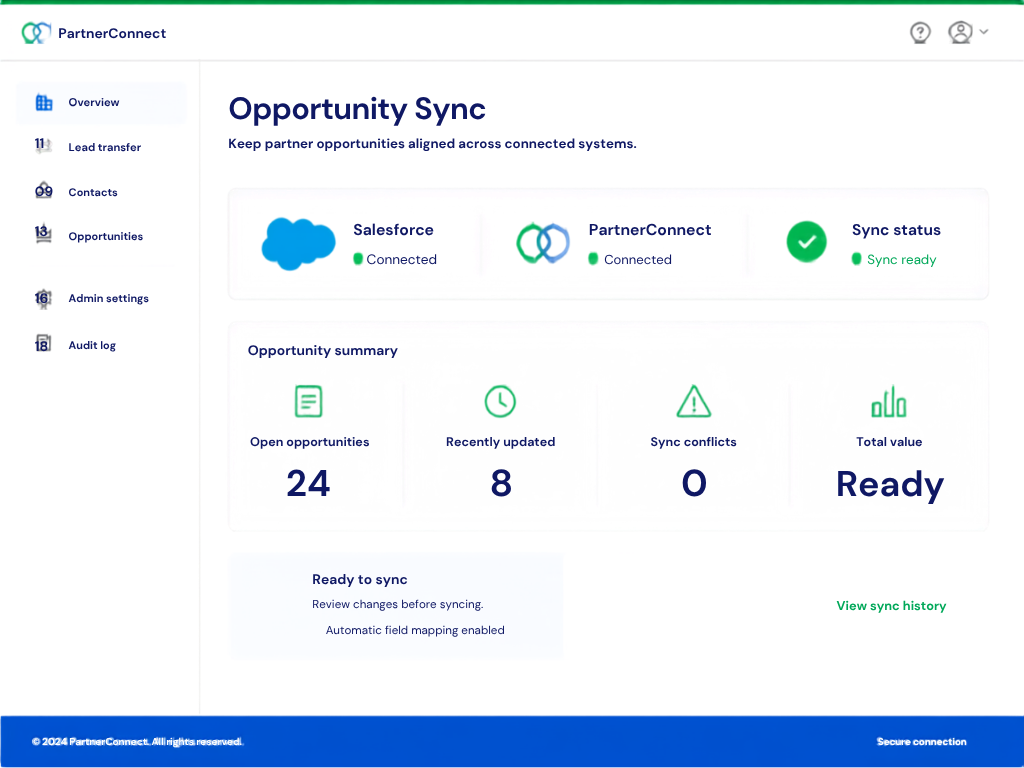Click the Overview sidebar icon
This screenshot has width=1024, height=768.
point(44,102)
